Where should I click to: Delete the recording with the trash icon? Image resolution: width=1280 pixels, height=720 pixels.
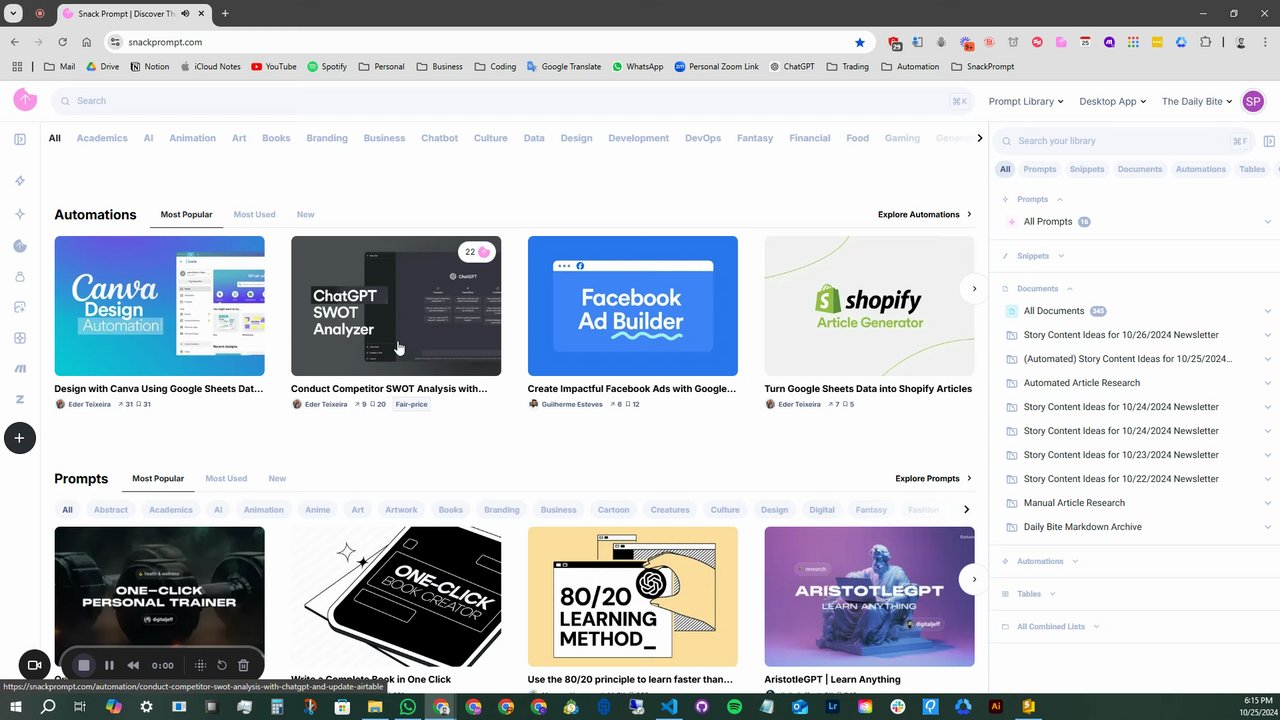243,665
